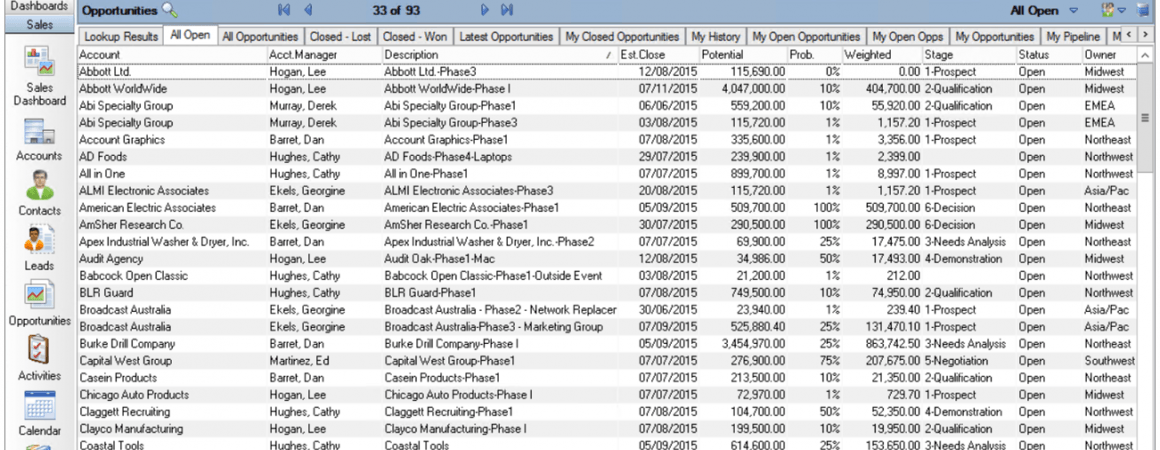Viewport: 1160px width, 450px height.
Task: Open the Opportunities sidebar icon
Action: click(39, 295)
